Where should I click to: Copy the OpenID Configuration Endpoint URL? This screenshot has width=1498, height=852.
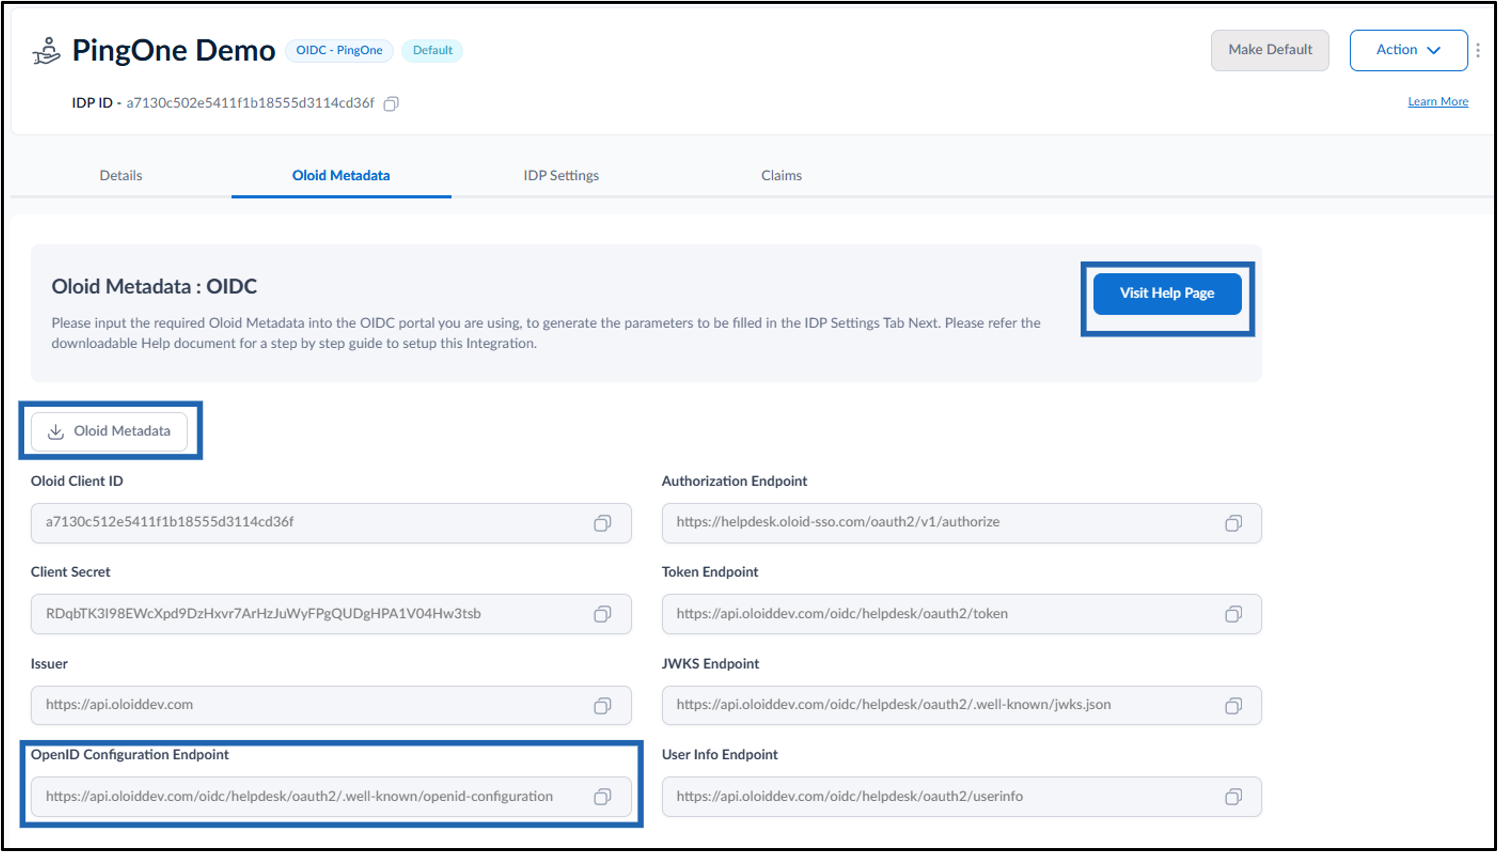(x=603, y=797)
